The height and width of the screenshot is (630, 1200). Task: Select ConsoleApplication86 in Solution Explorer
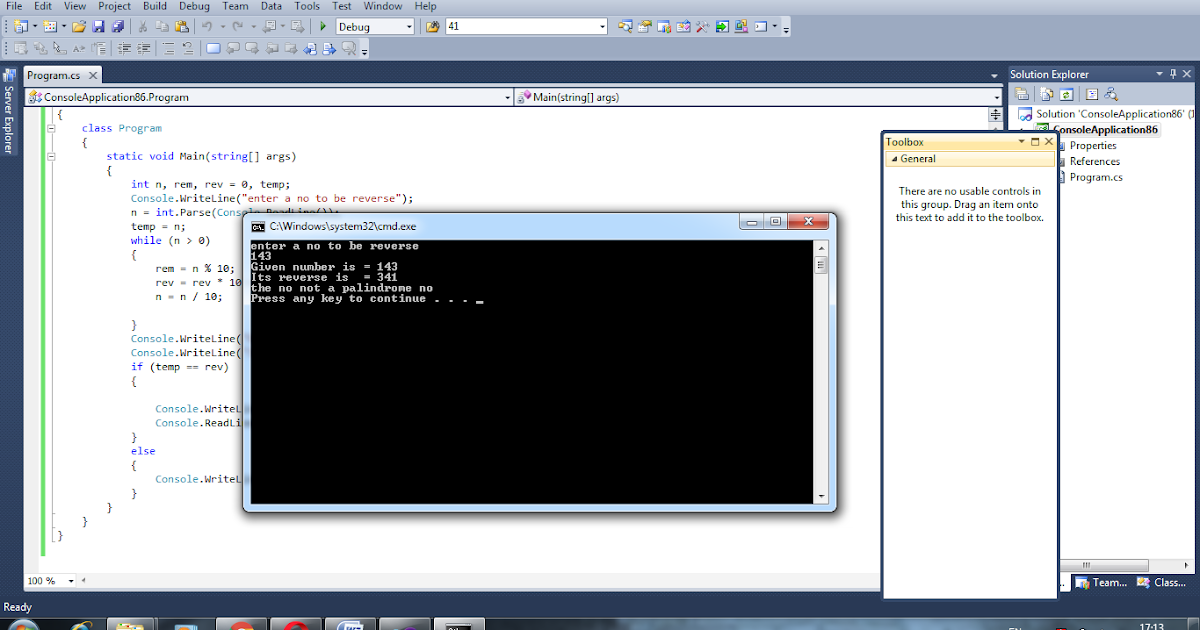pos(1105,129)
